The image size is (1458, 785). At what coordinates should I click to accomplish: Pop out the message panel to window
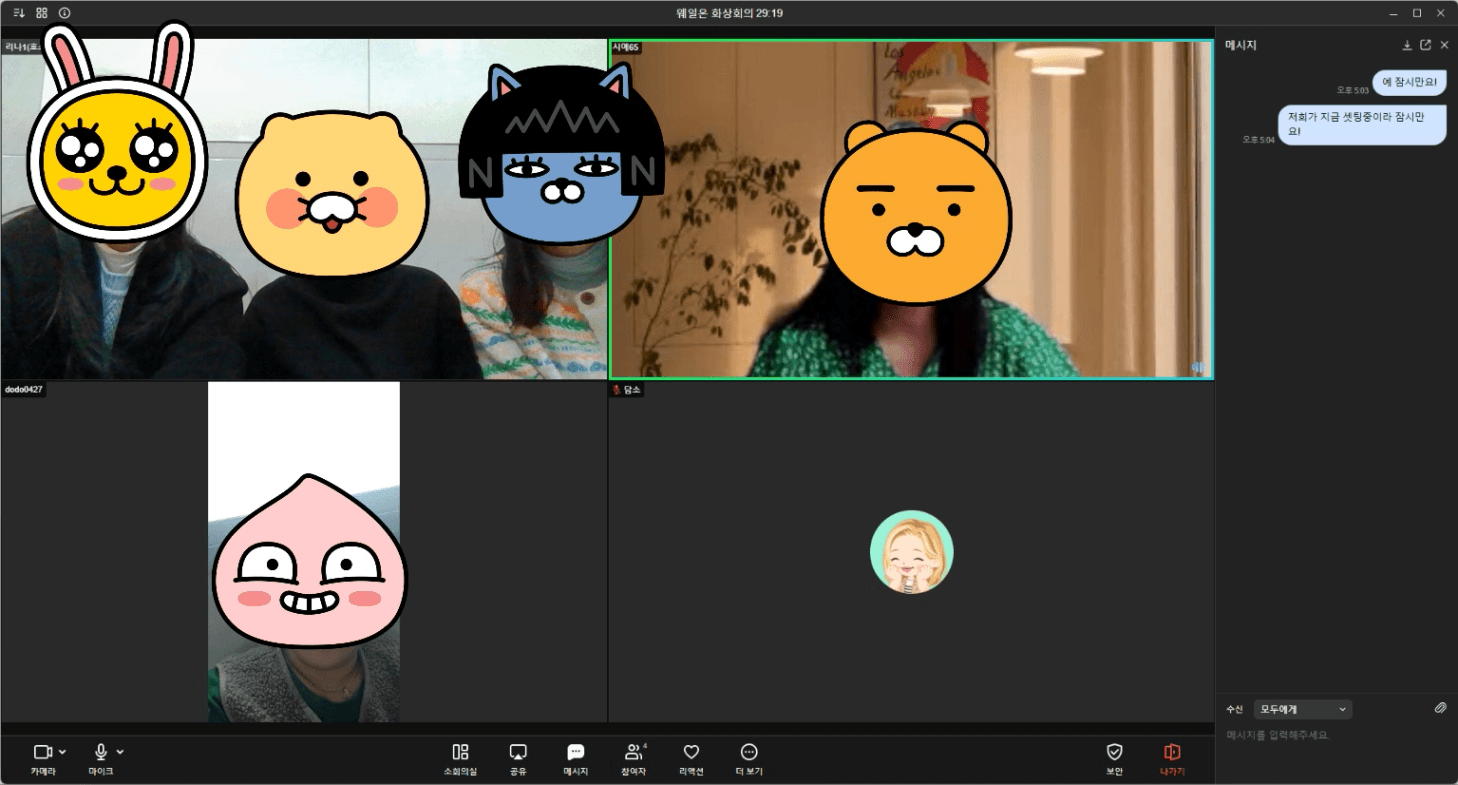(x=1425, y=45)
